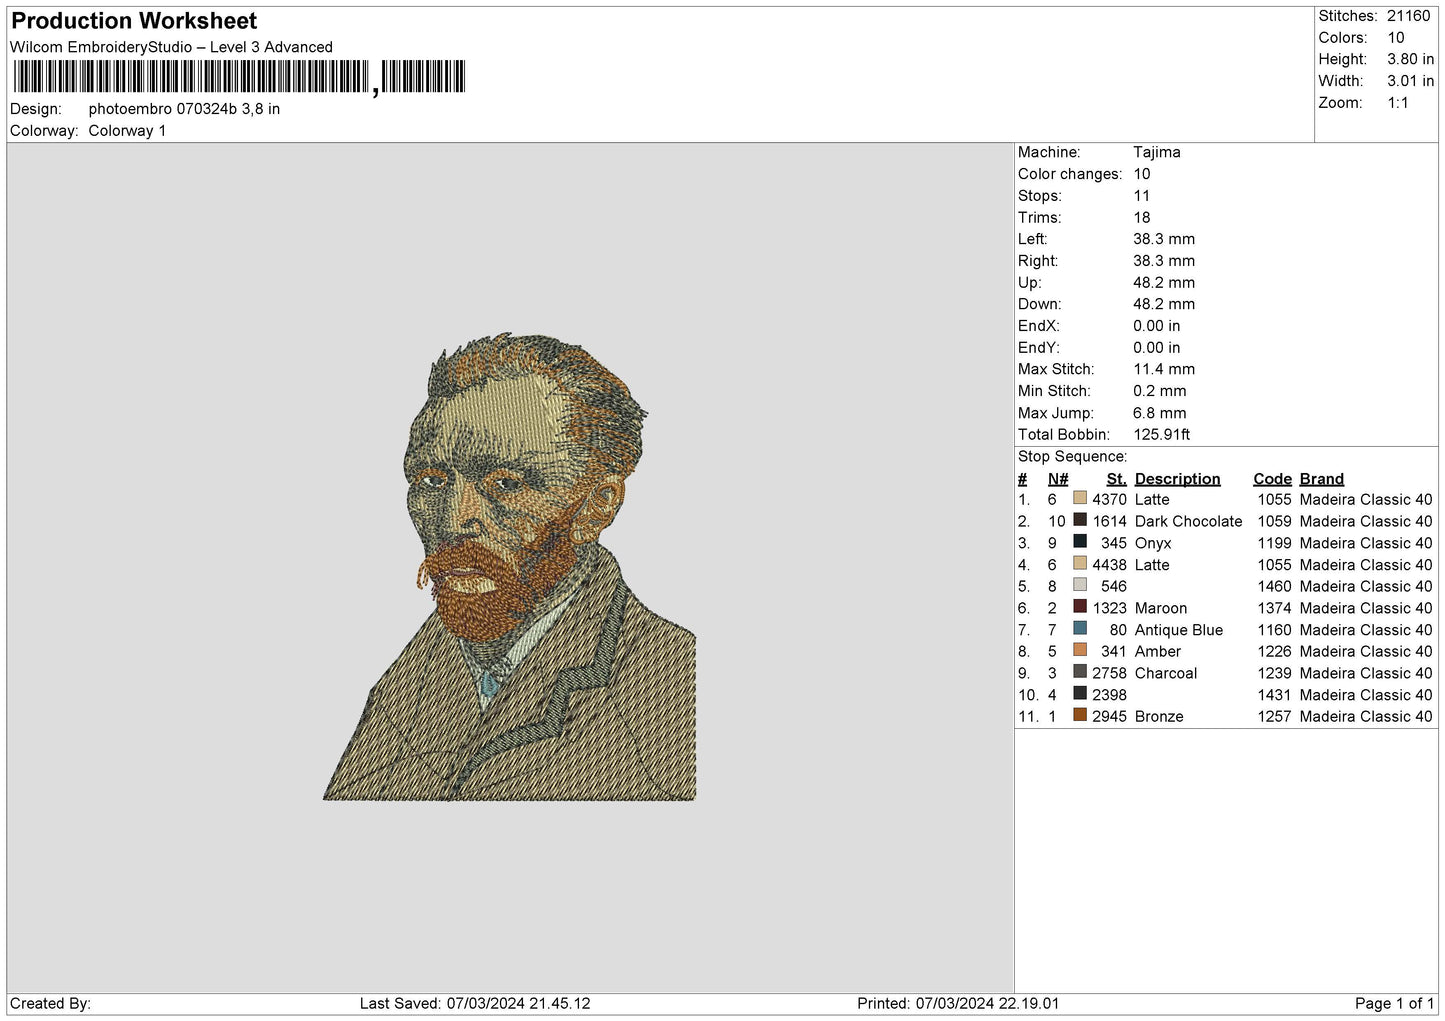1445x1021 pixels.
Task: Click the Height value 3.80 in
Action: [x=1410, y=59]
